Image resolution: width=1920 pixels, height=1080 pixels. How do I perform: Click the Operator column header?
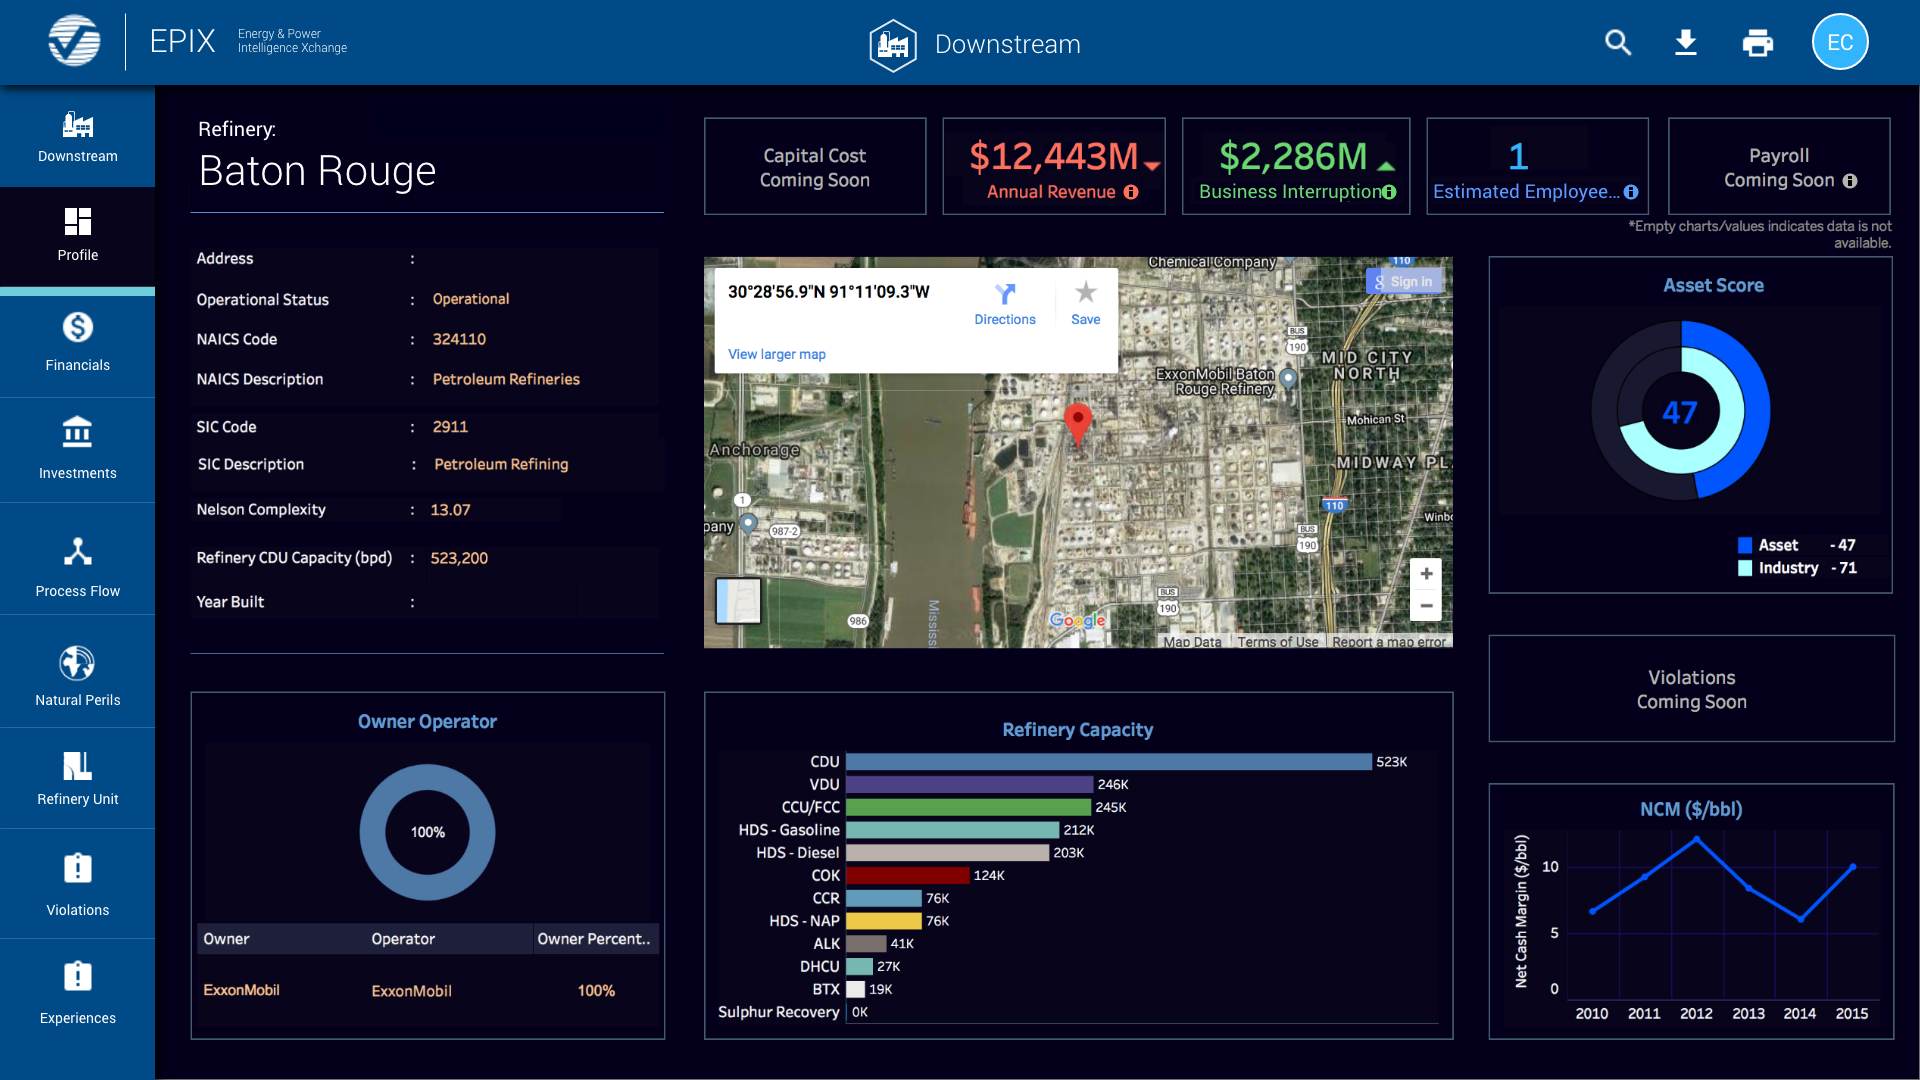click(x=403, y=939)
